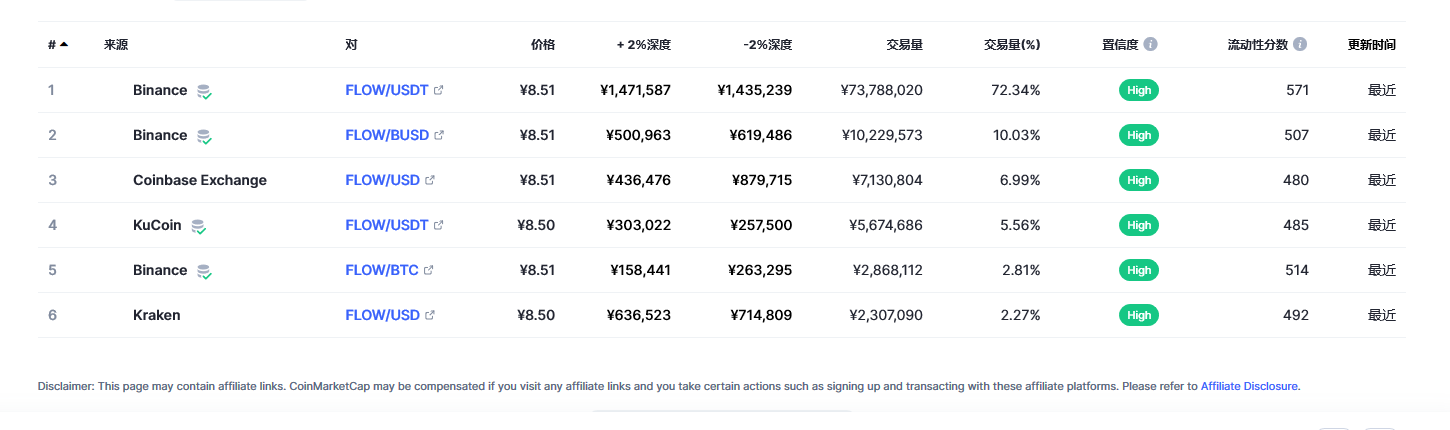Open KuCoin FLOW/USDT pair link
Viewport: 1450px width, 430px height.
[x=387, y=225]
